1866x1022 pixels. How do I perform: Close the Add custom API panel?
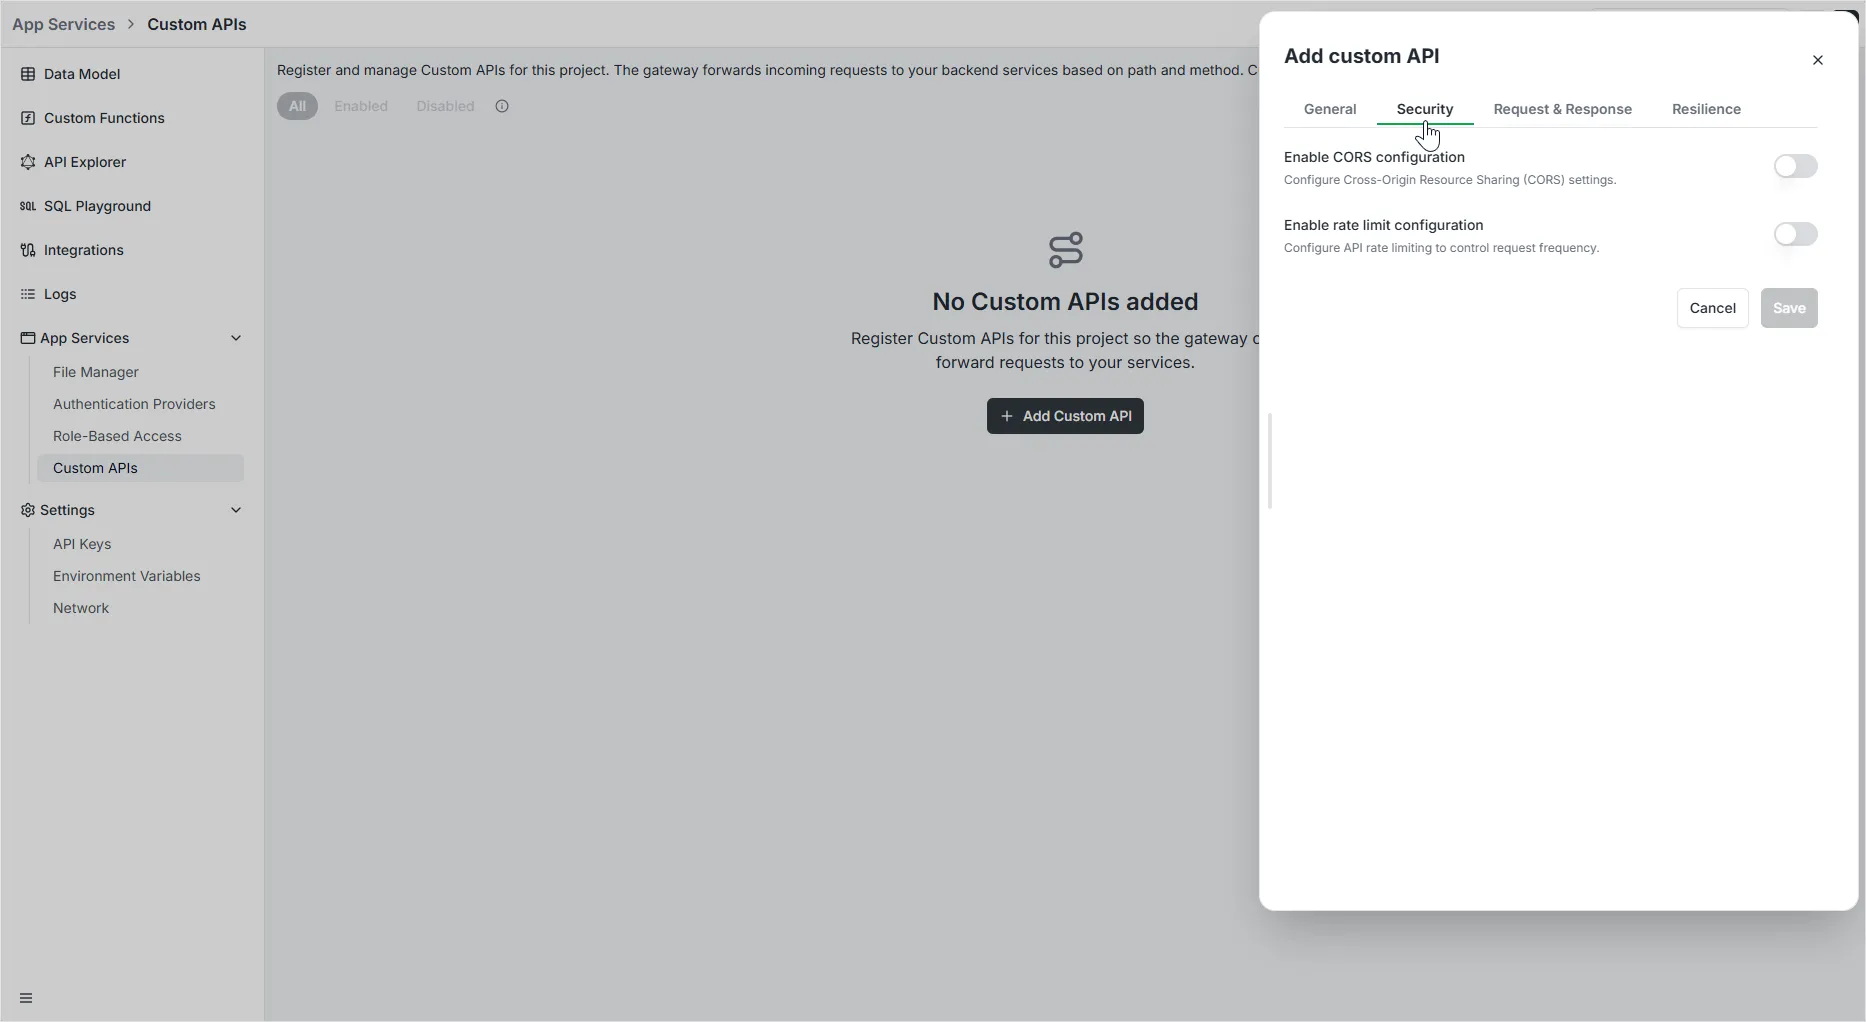1817,60
